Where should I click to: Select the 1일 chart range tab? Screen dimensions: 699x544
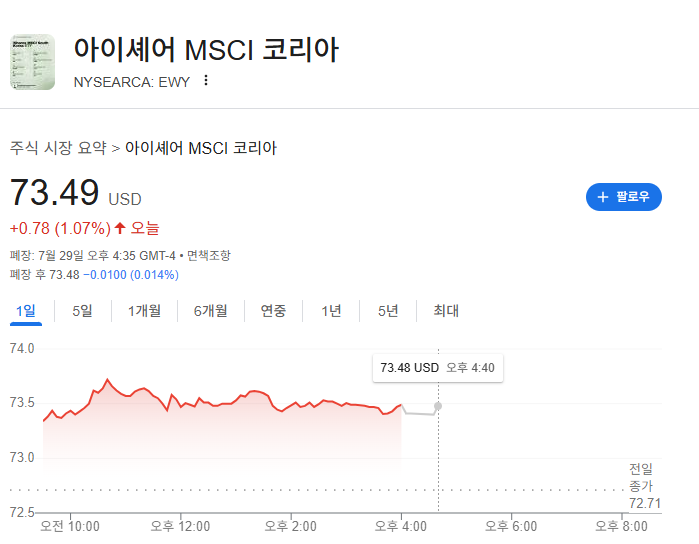26,311
